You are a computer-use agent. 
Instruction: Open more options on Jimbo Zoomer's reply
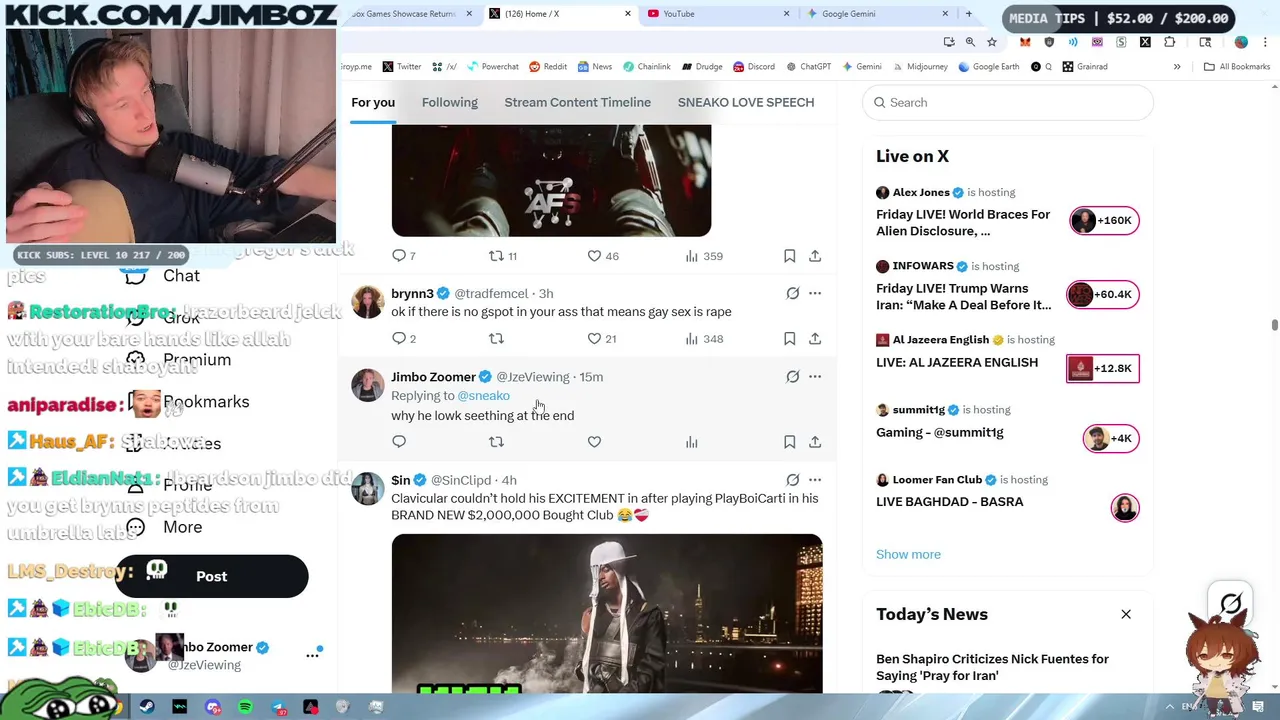click(815, 377)
